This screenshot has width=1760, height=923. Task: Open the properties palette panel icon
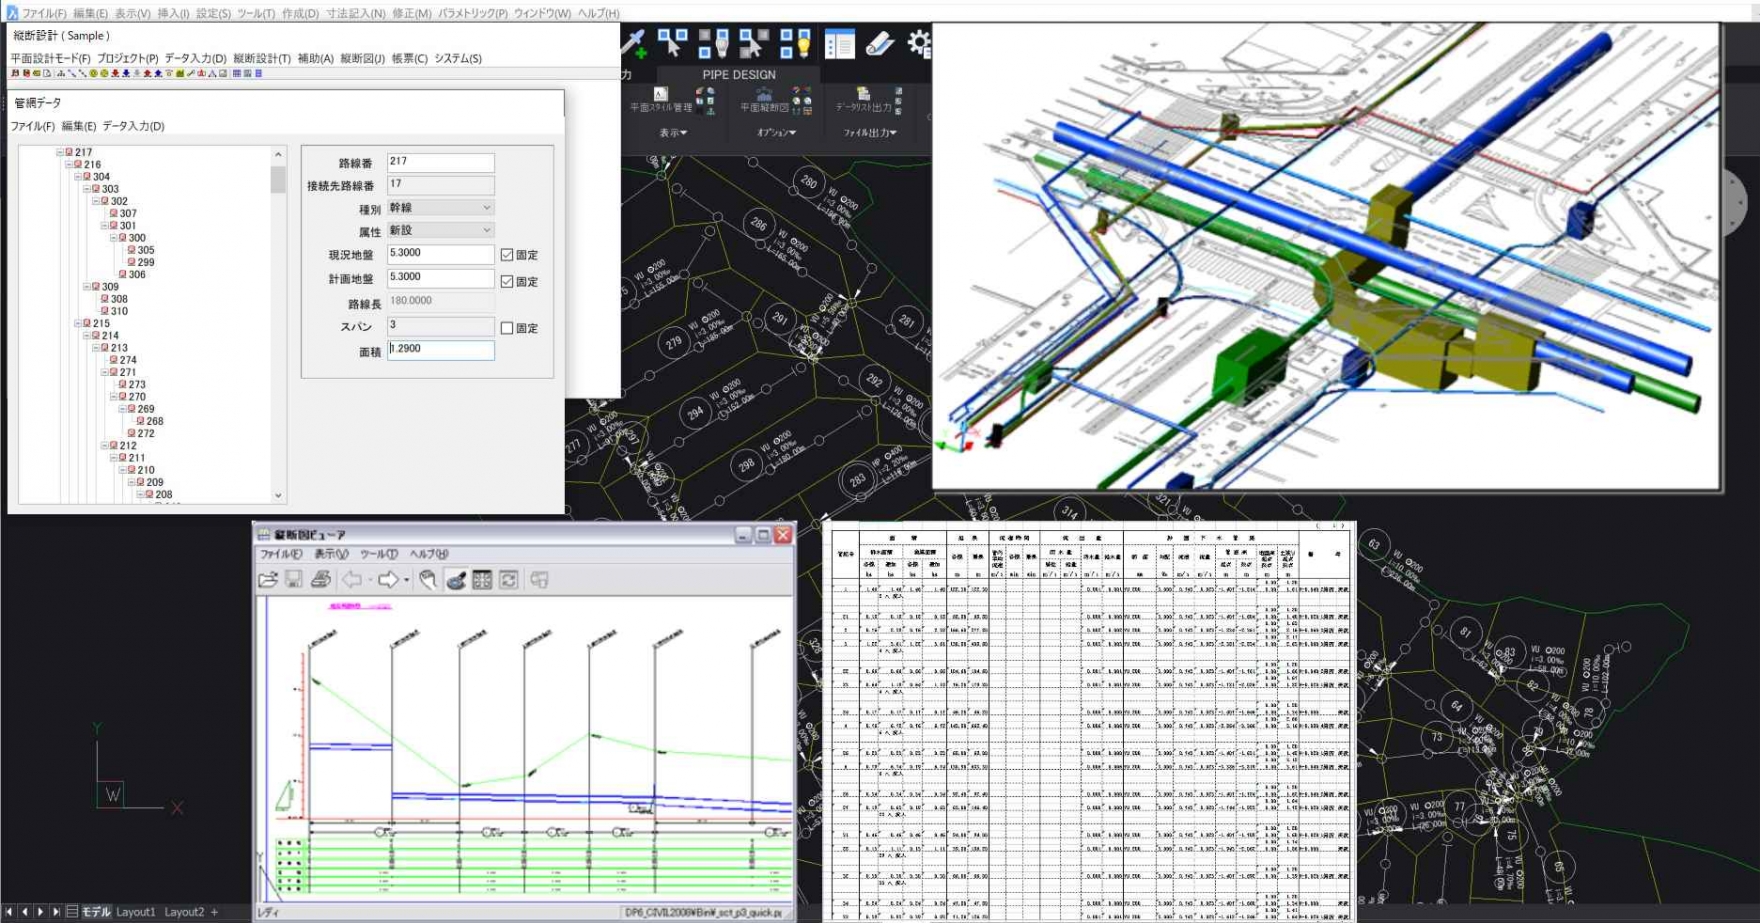pos(839,44)
